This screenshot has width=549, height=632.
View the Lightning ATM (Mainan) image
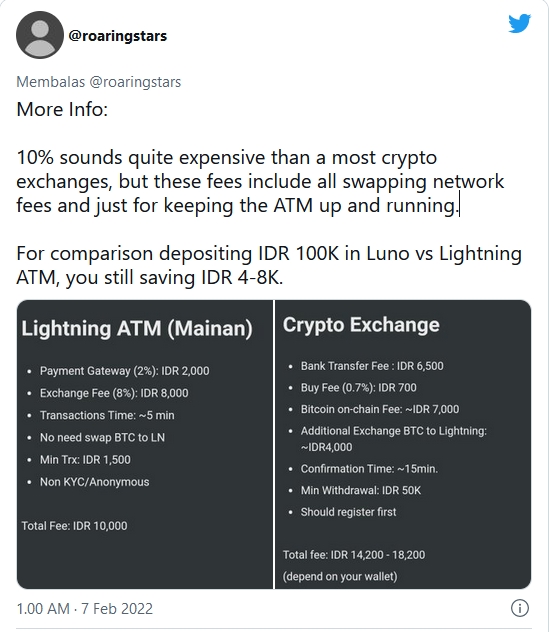145,444
